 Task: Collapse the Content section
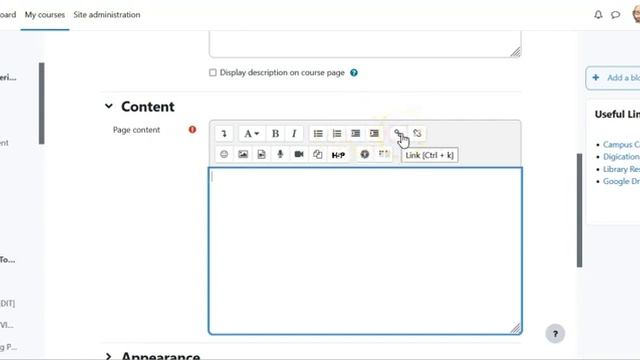(x=109, y=107)
